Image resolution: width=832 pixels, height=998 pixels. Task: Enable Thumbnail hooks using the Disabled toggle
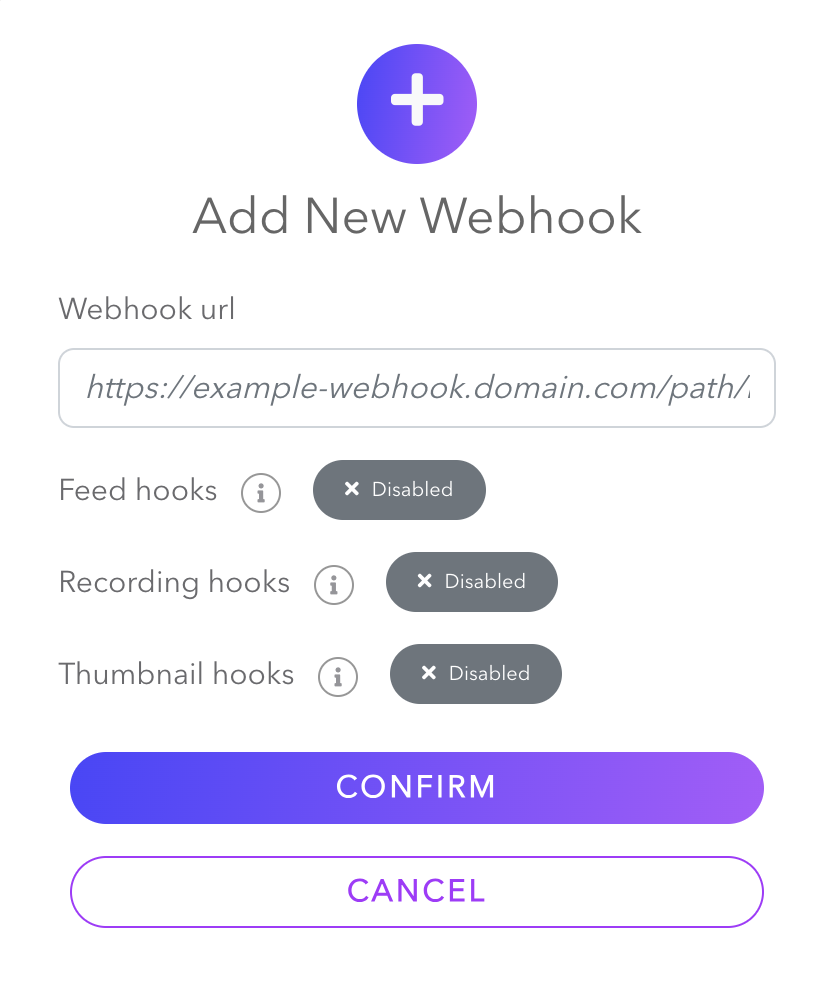[476, 674]
